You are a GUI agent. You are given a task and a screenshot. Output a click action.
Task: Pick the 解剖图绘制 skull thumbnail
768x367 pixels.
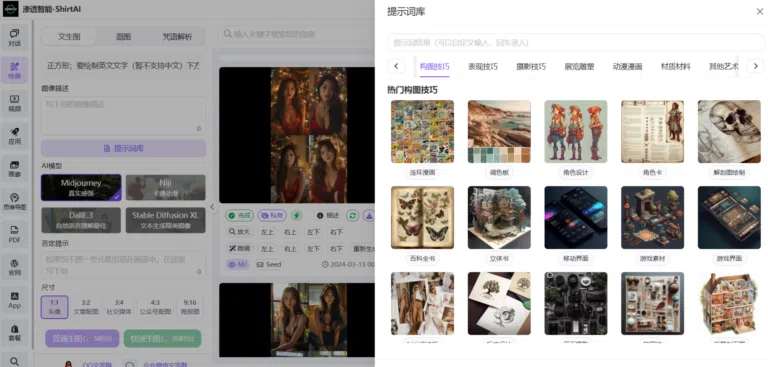point(729,132)
